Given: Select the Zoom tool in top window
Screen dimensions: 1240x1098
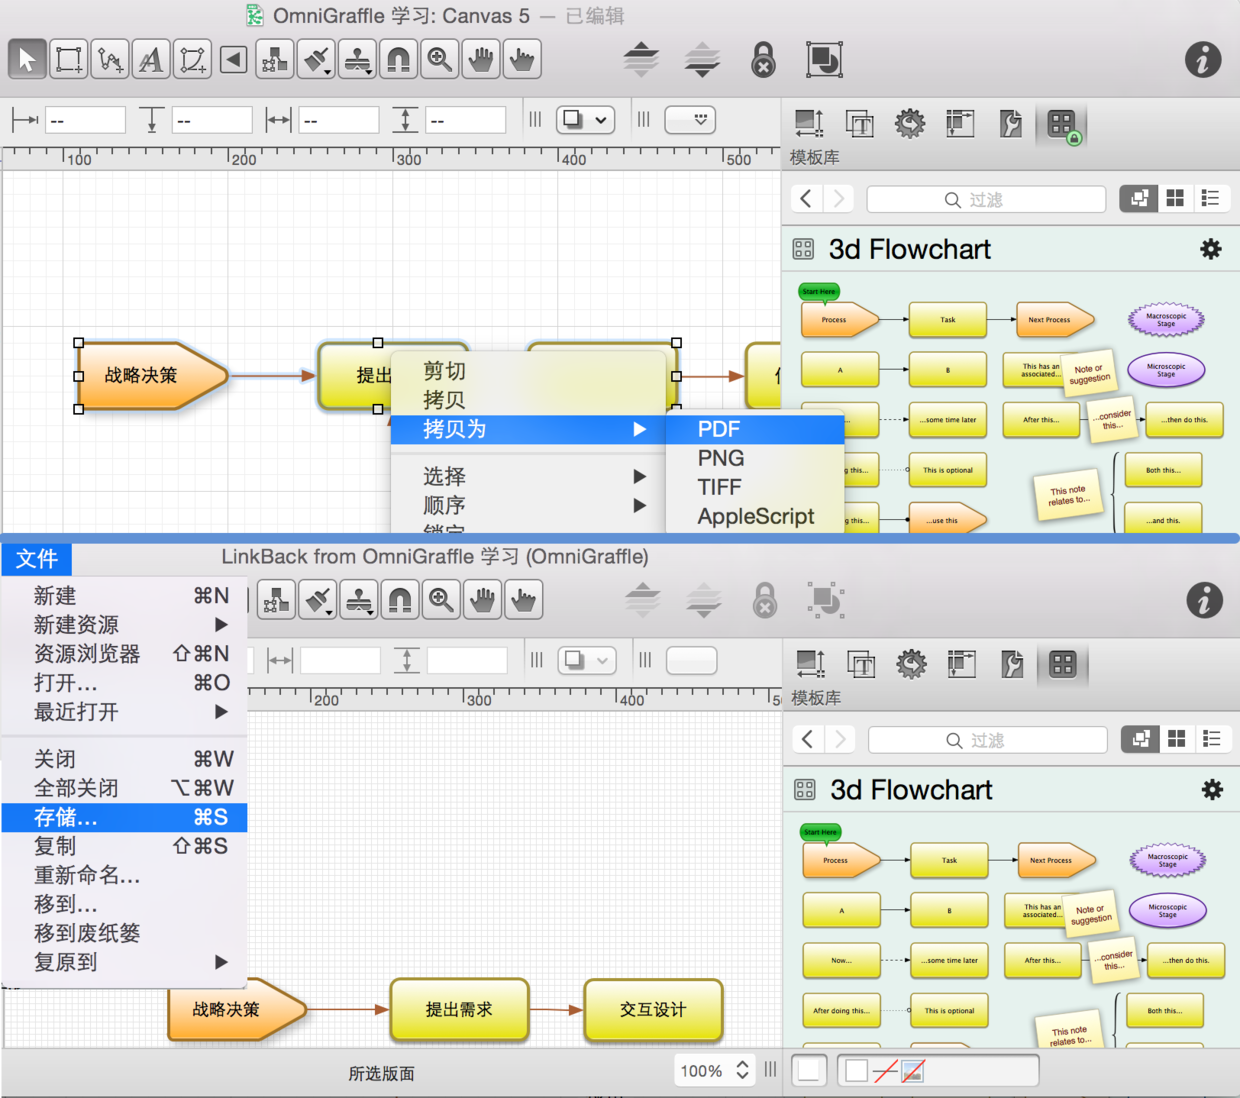Looking at the screenshot, I should [439, 59].
